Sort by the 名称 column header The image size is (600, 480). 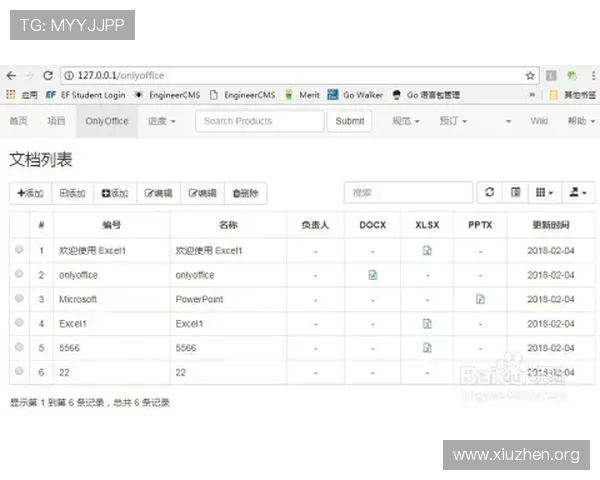click(228, 225)
